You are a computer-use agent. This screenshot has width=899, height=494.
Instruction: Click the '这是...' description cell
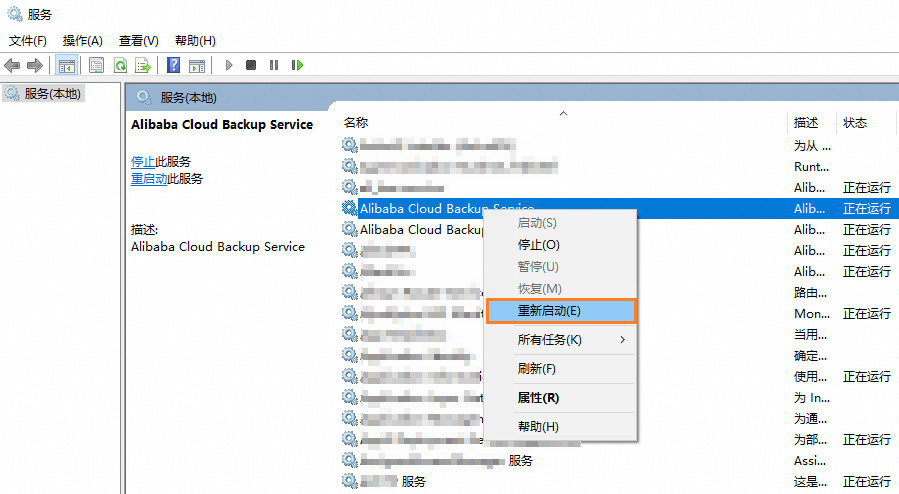click(810, 481)
